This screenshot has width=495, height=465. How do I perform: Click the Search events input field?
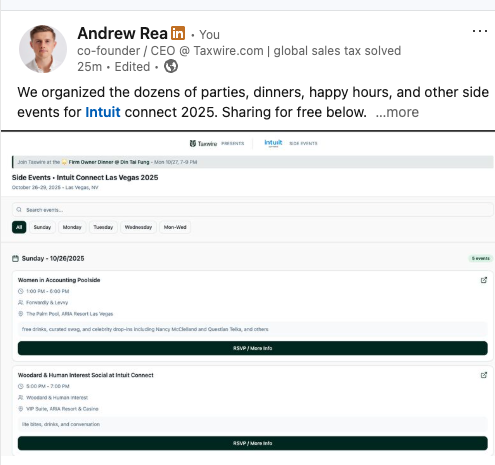[253, 210]
